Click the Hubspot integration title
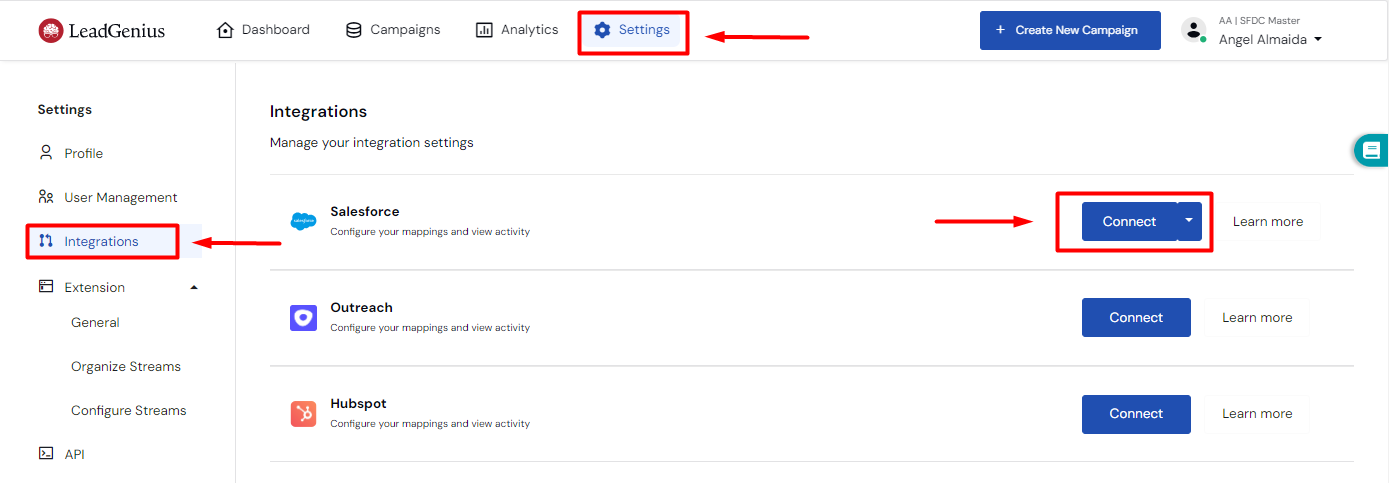The width and height of the screenshot is (1389, 483). click(358, 404)
